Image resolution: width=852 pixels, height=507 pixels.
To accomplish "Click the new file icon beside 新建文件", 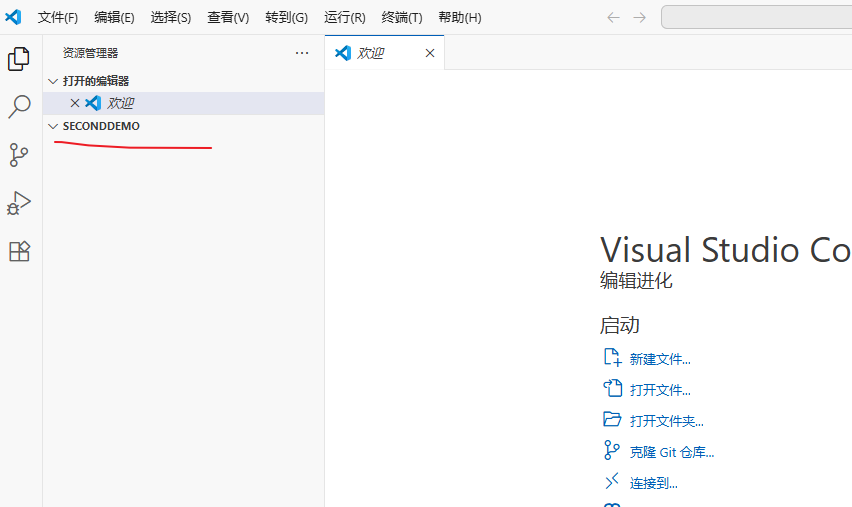I will tap(612, 358).
